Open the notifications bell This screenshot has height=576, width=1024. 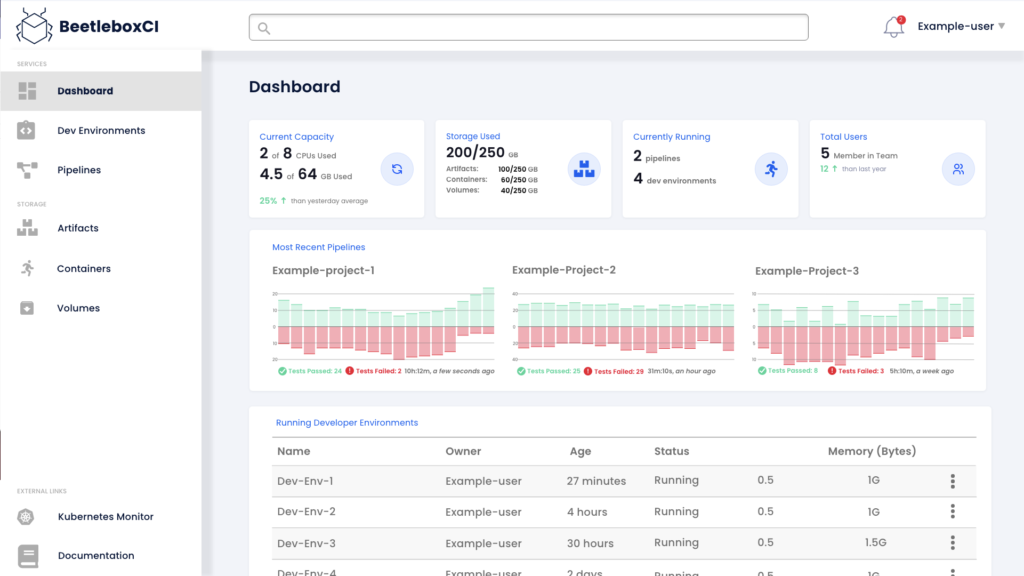[x=893, y=28]
